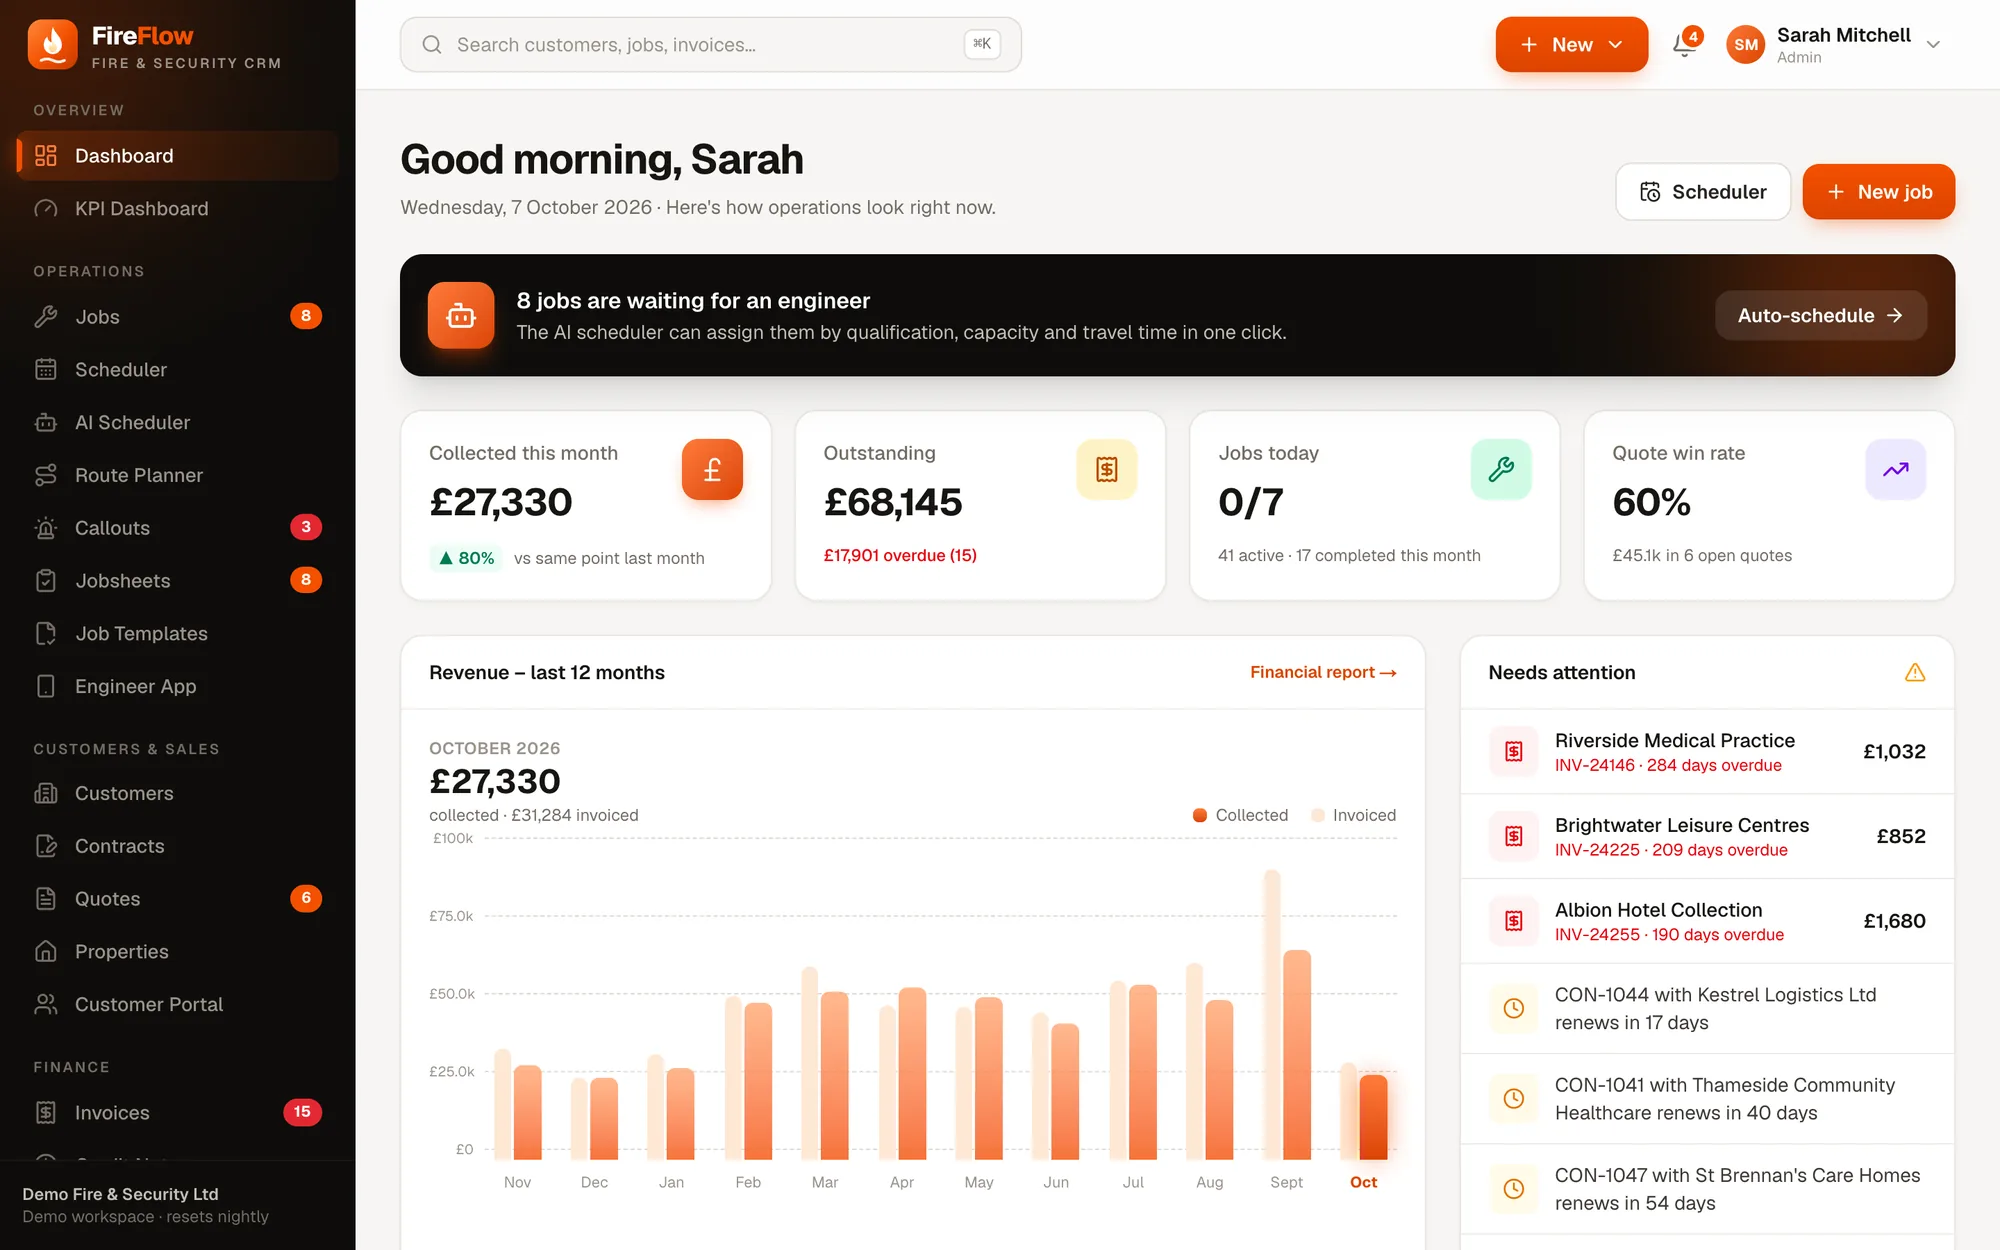Open KPI Dashboard in the sidebar

tap(178, 209)
